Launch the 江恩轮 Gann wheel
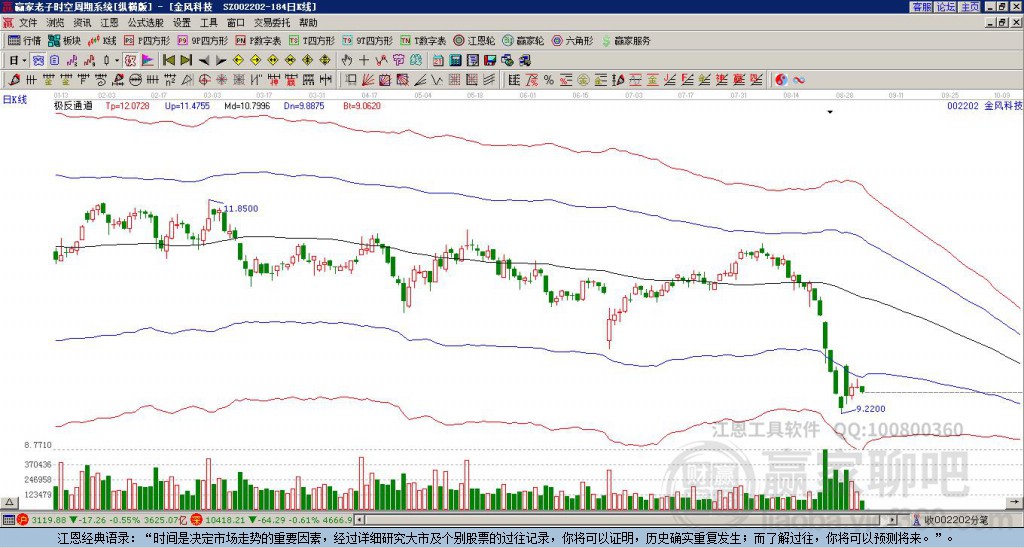Viewport: 1024px width, 548px height. pyautogui.click(x=474, y=40)
